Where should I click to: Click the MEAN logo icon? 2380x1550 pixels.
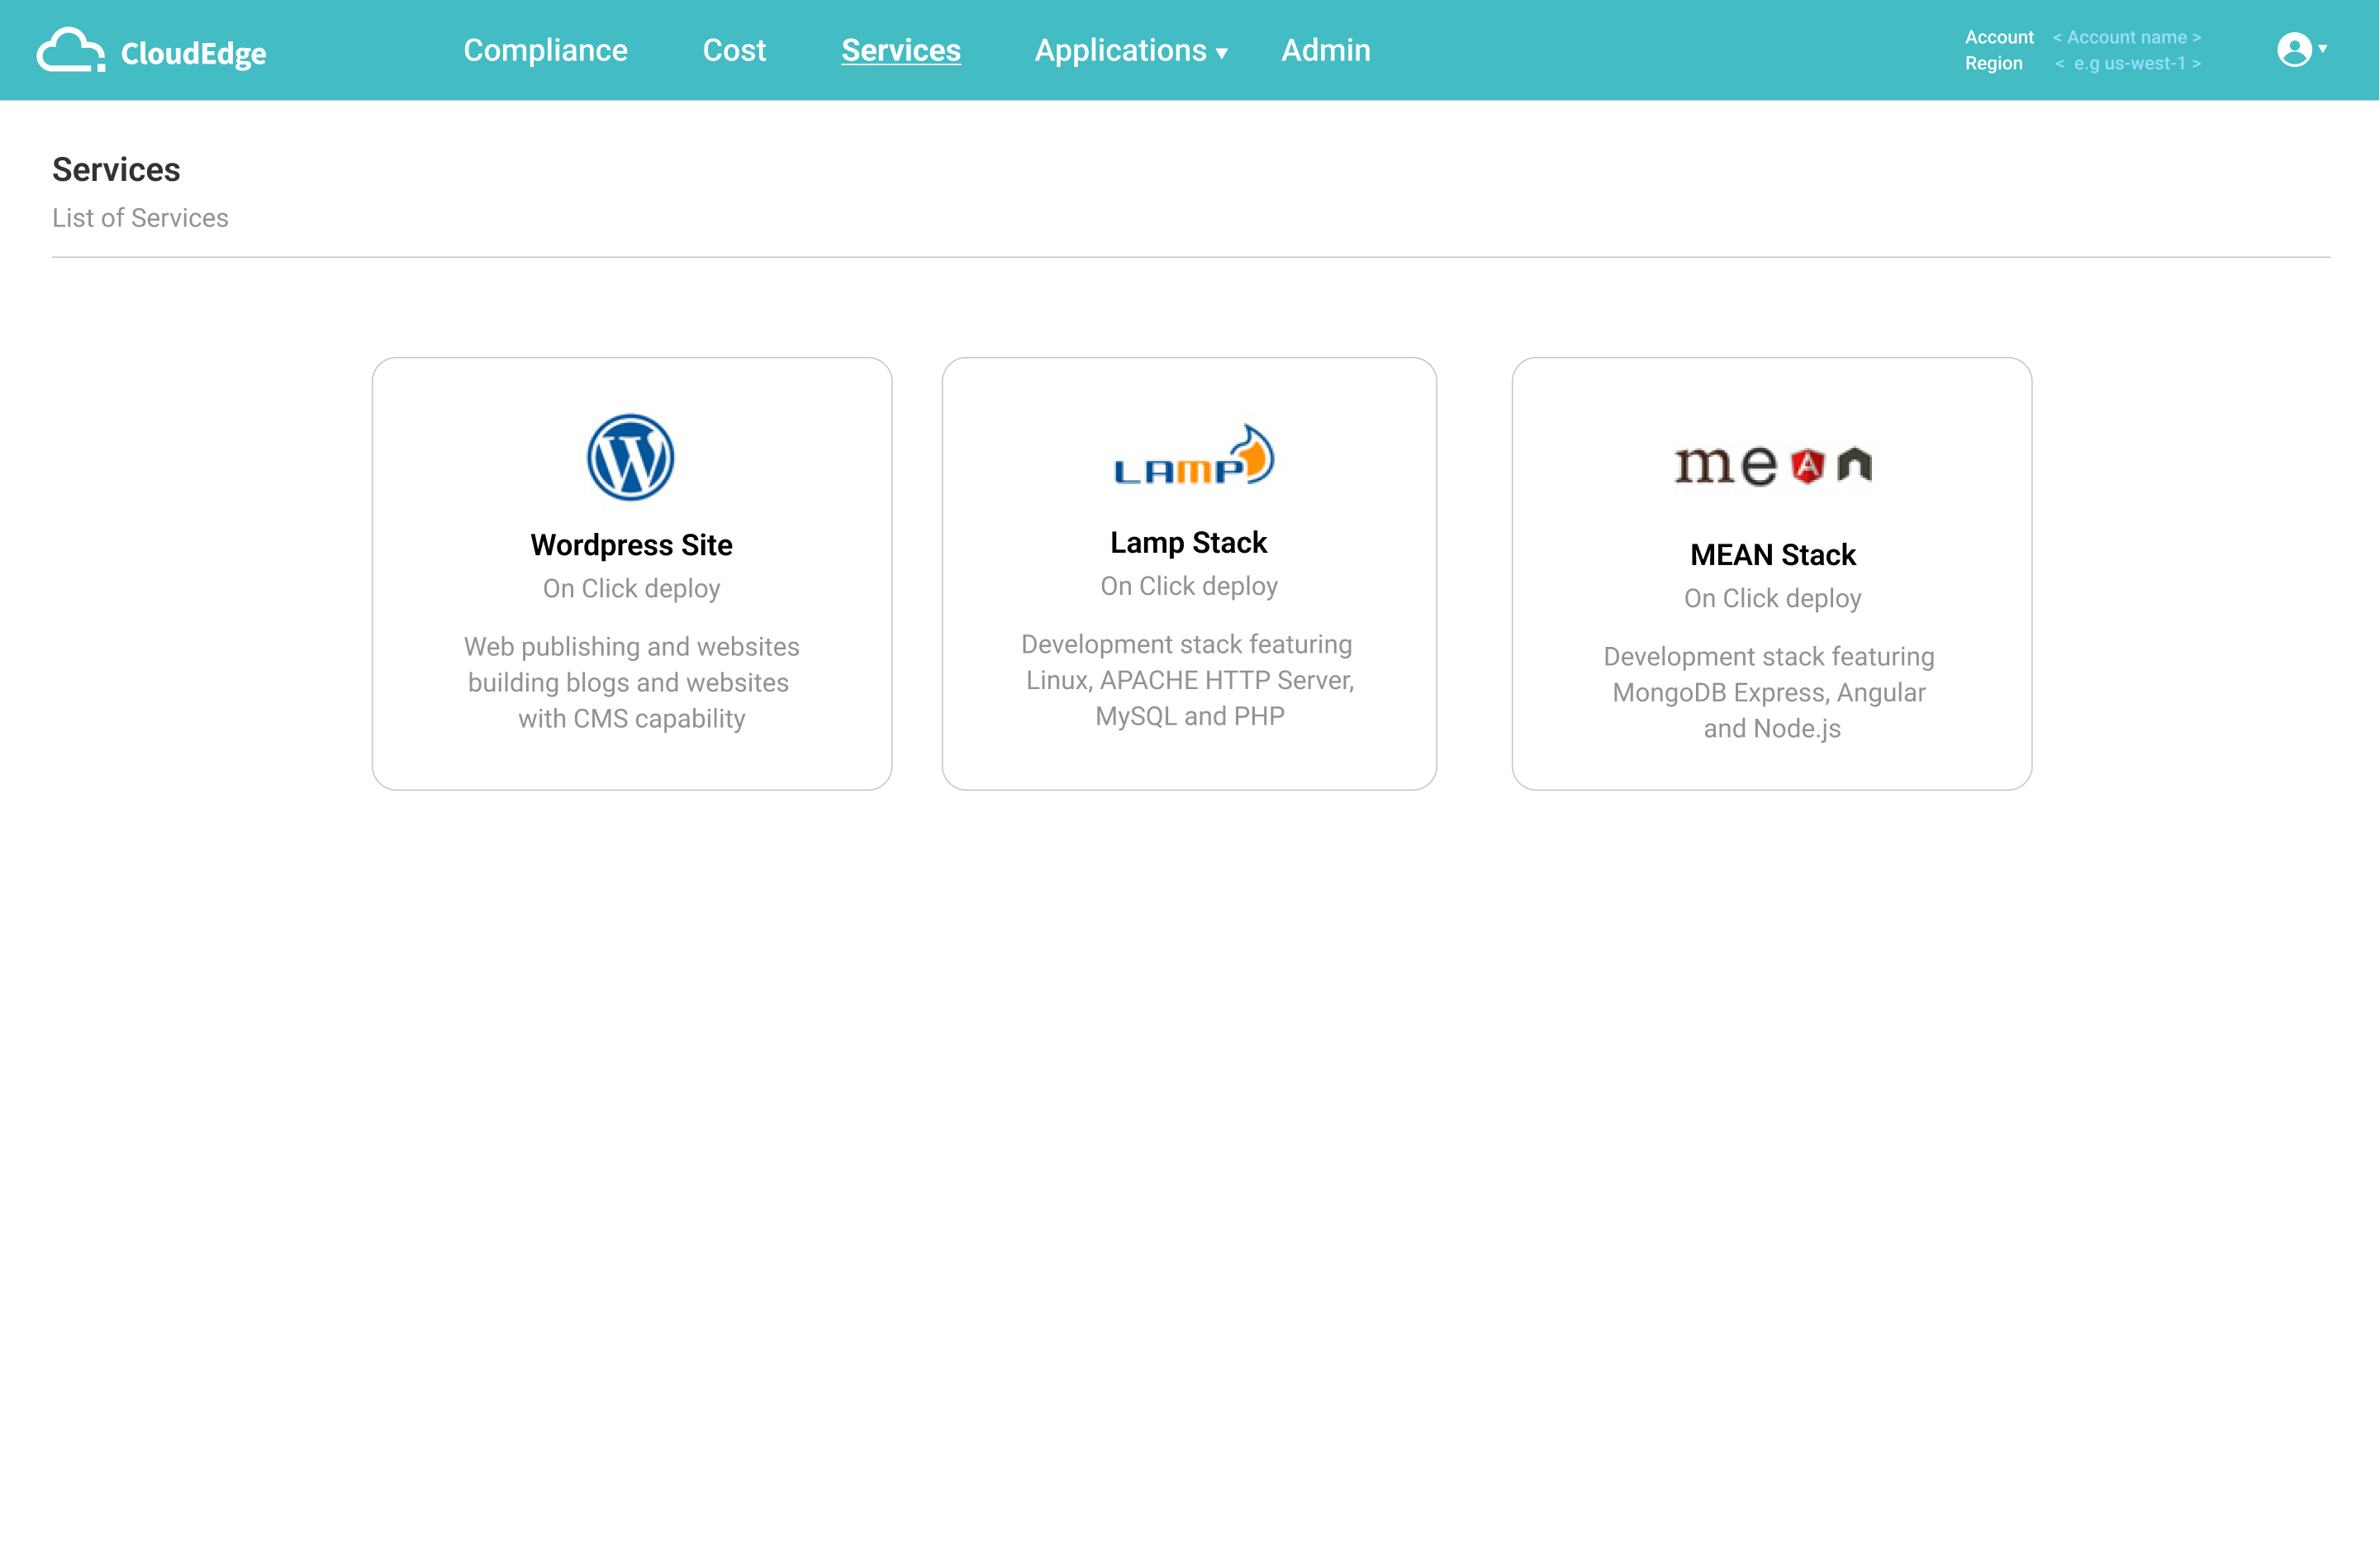(1773, 465)
